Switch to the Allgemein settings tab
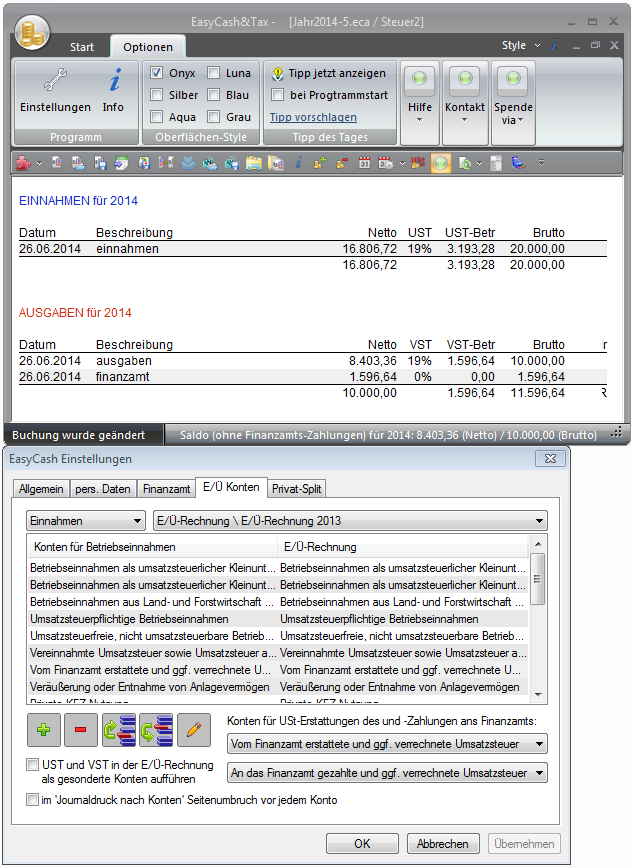 (x=41, y=489)
